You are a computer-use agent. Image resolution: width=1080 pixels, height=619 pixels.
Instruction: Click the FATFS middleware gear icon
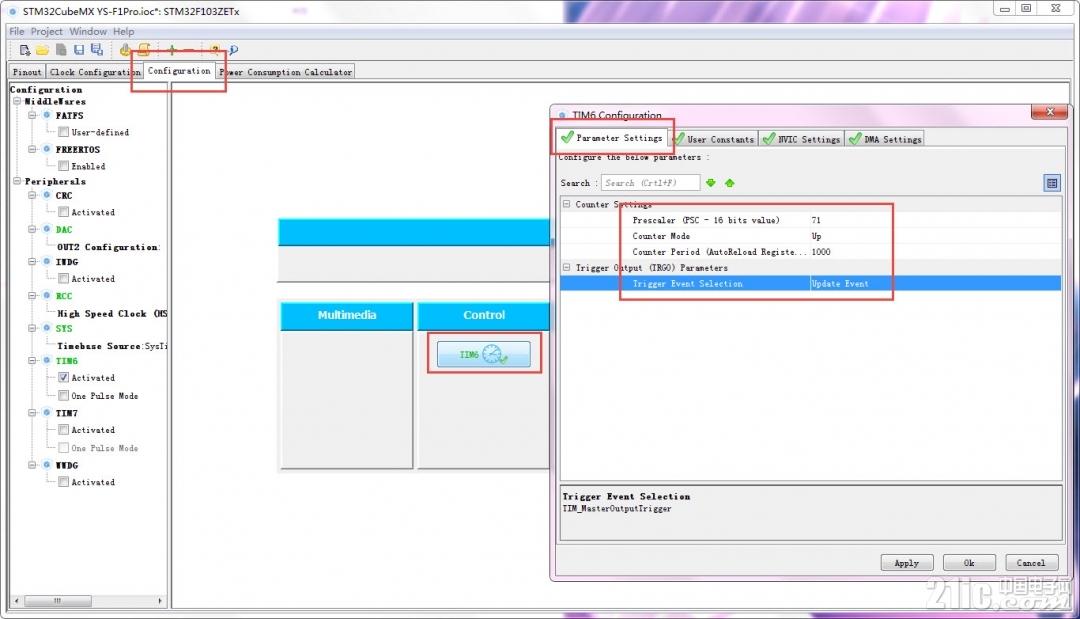coord(47,115)
